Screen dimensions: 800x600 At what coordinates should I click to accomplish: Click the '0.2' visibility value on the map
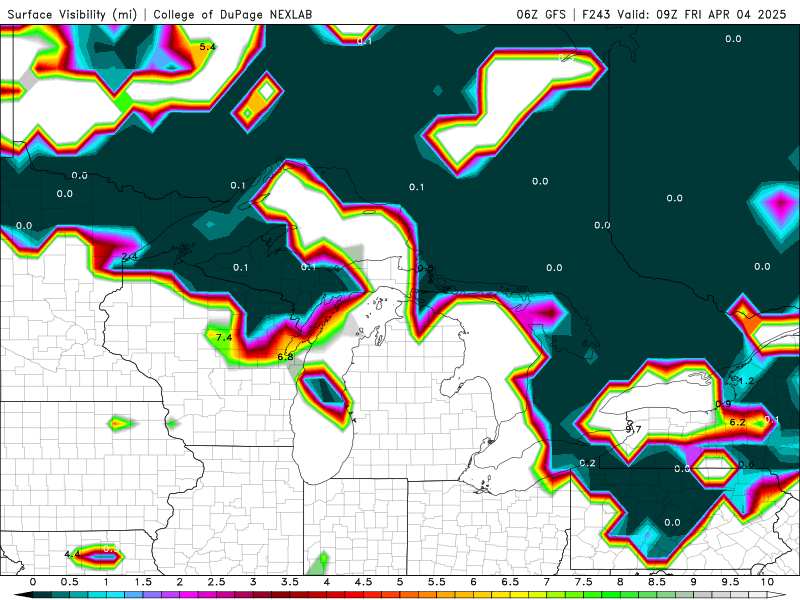coord(587,463)
